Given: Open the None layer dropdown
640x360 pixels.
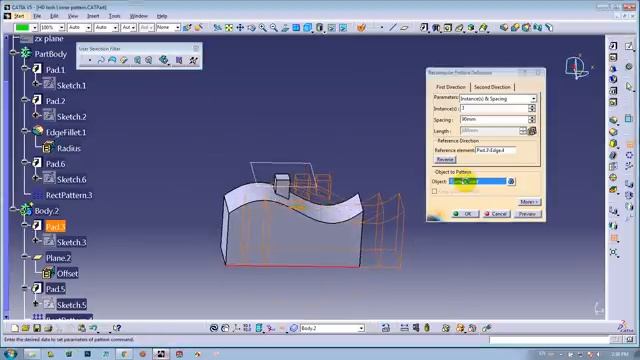Looking at the screenshot, I should coord(178,27).
